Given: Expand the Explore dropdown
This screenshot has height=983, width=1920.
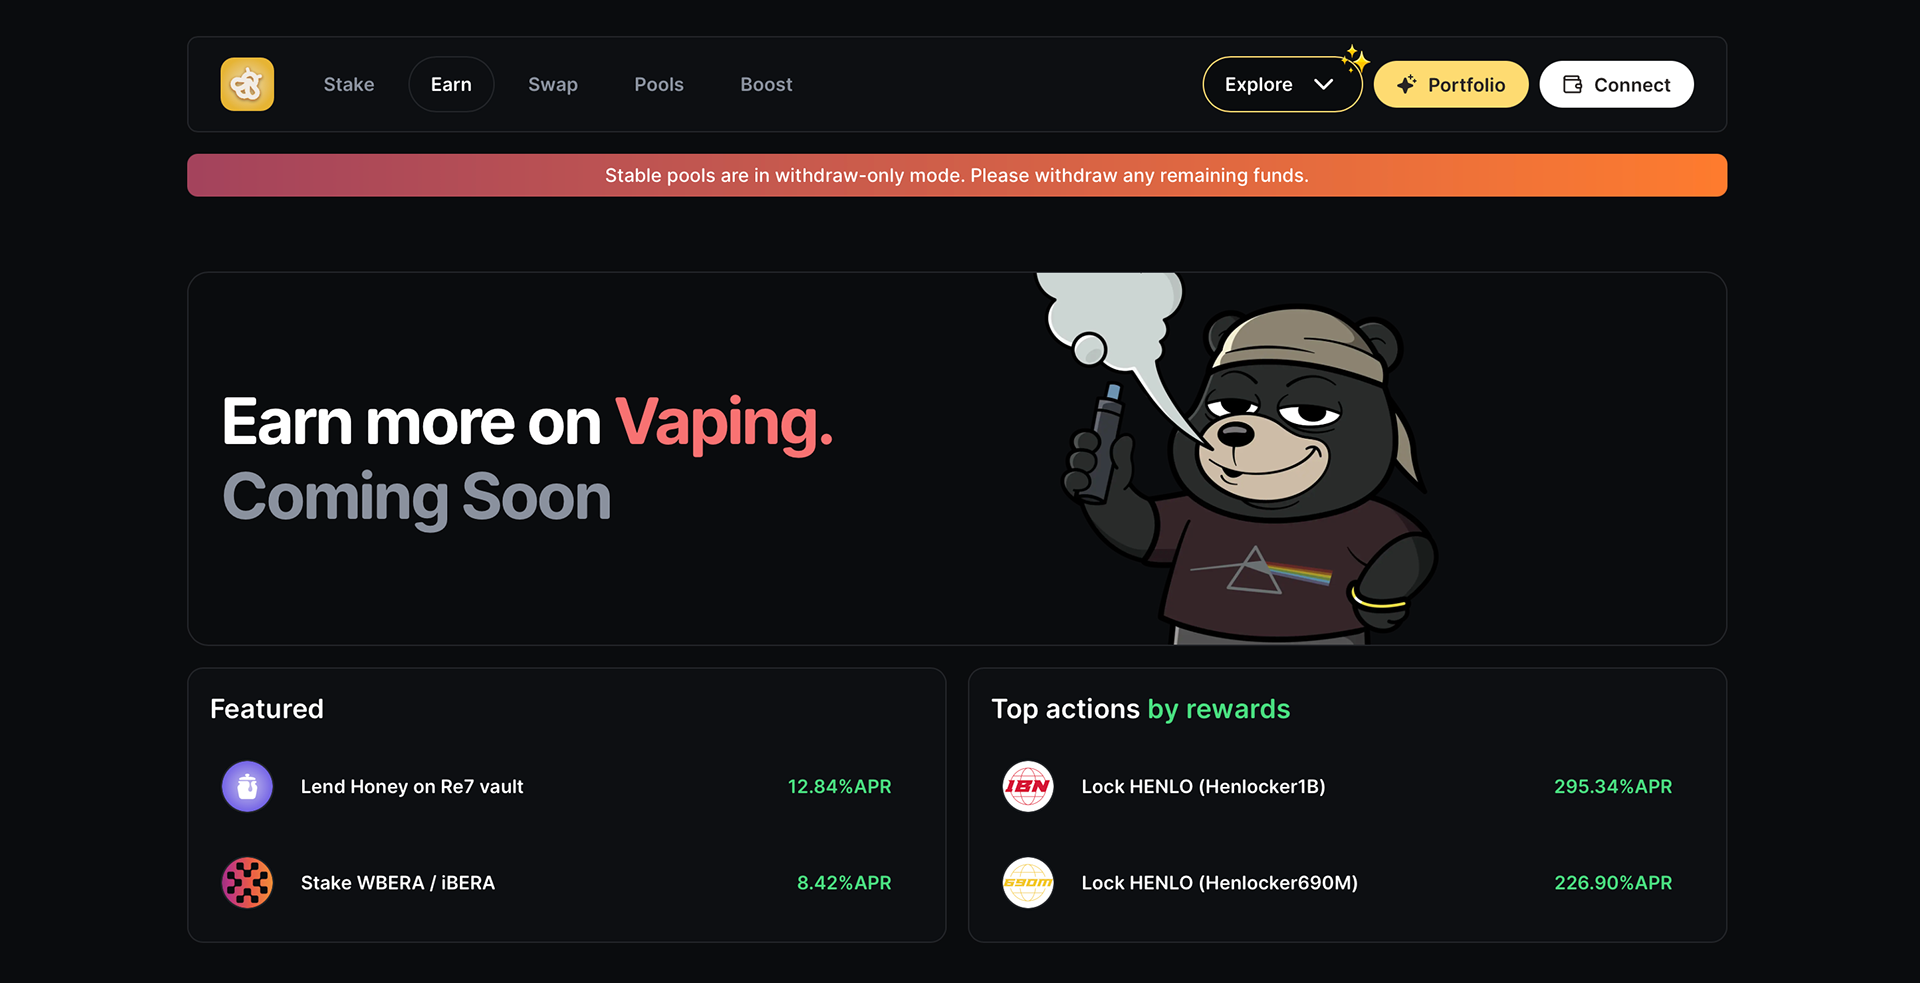Looking at the screenshot, I should (x=1282, y=84).
